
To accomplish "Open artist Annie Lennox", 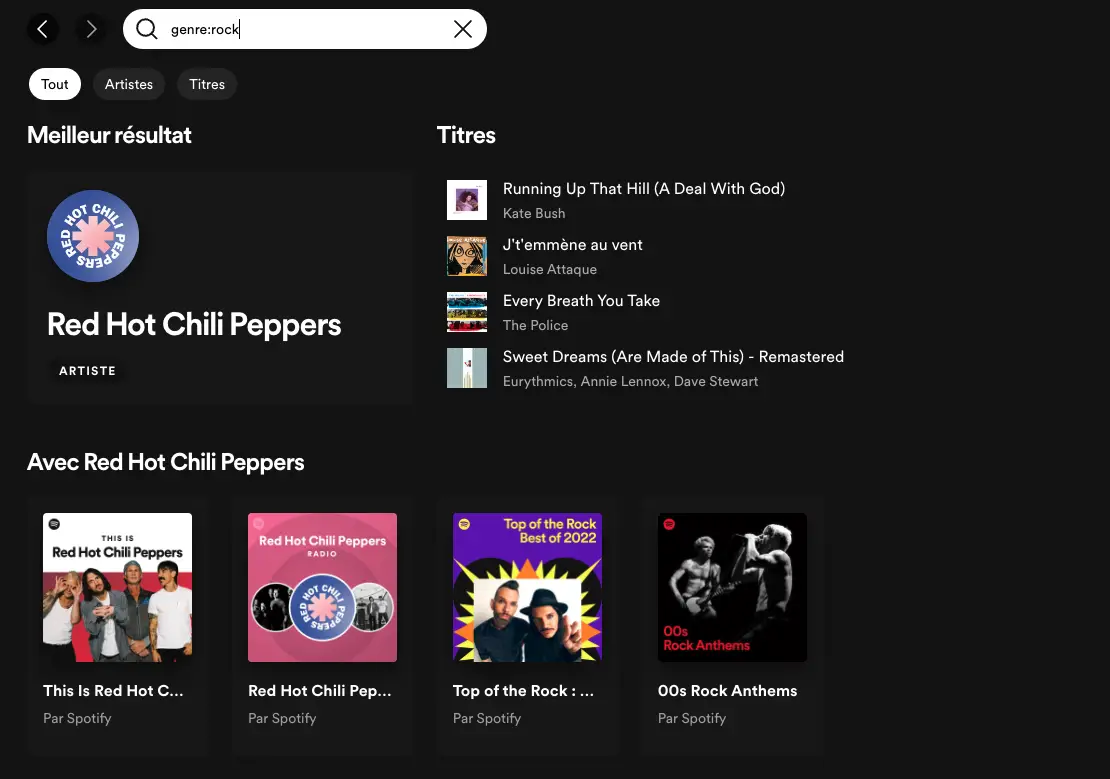I will click(x=624, y=381).
